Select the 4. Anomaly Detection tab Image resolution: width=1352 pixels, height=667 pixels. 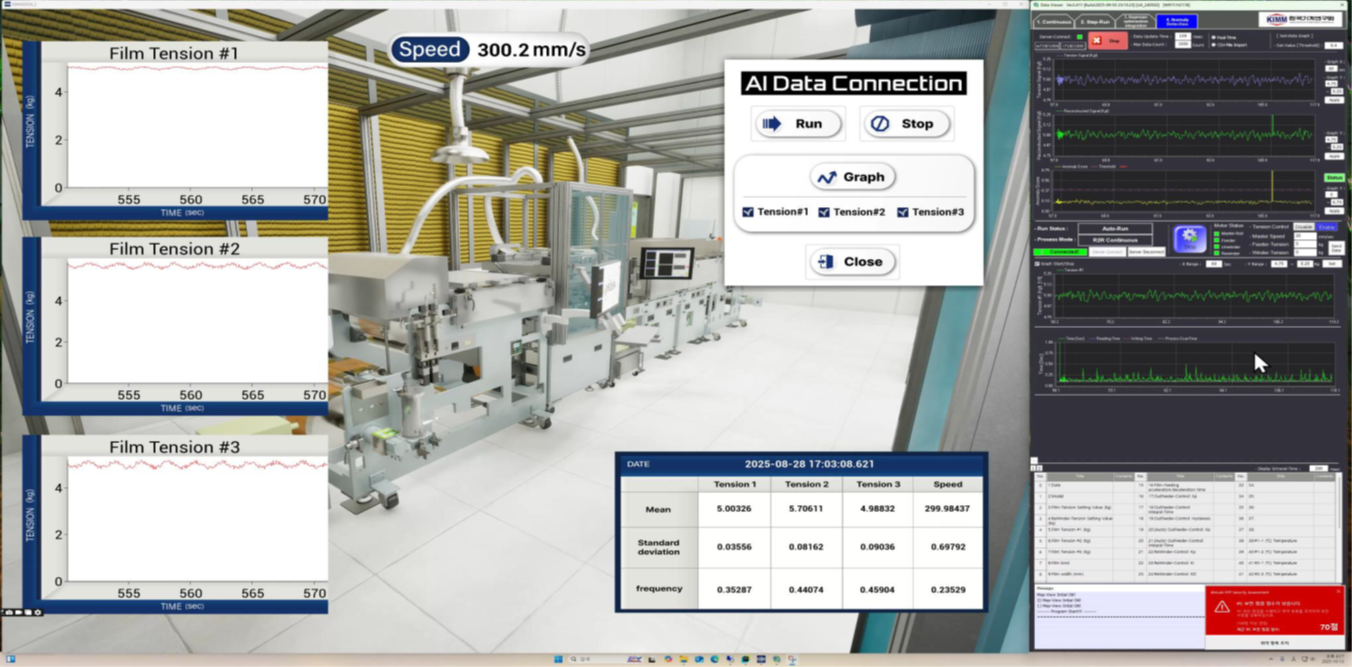(1176, 21)
